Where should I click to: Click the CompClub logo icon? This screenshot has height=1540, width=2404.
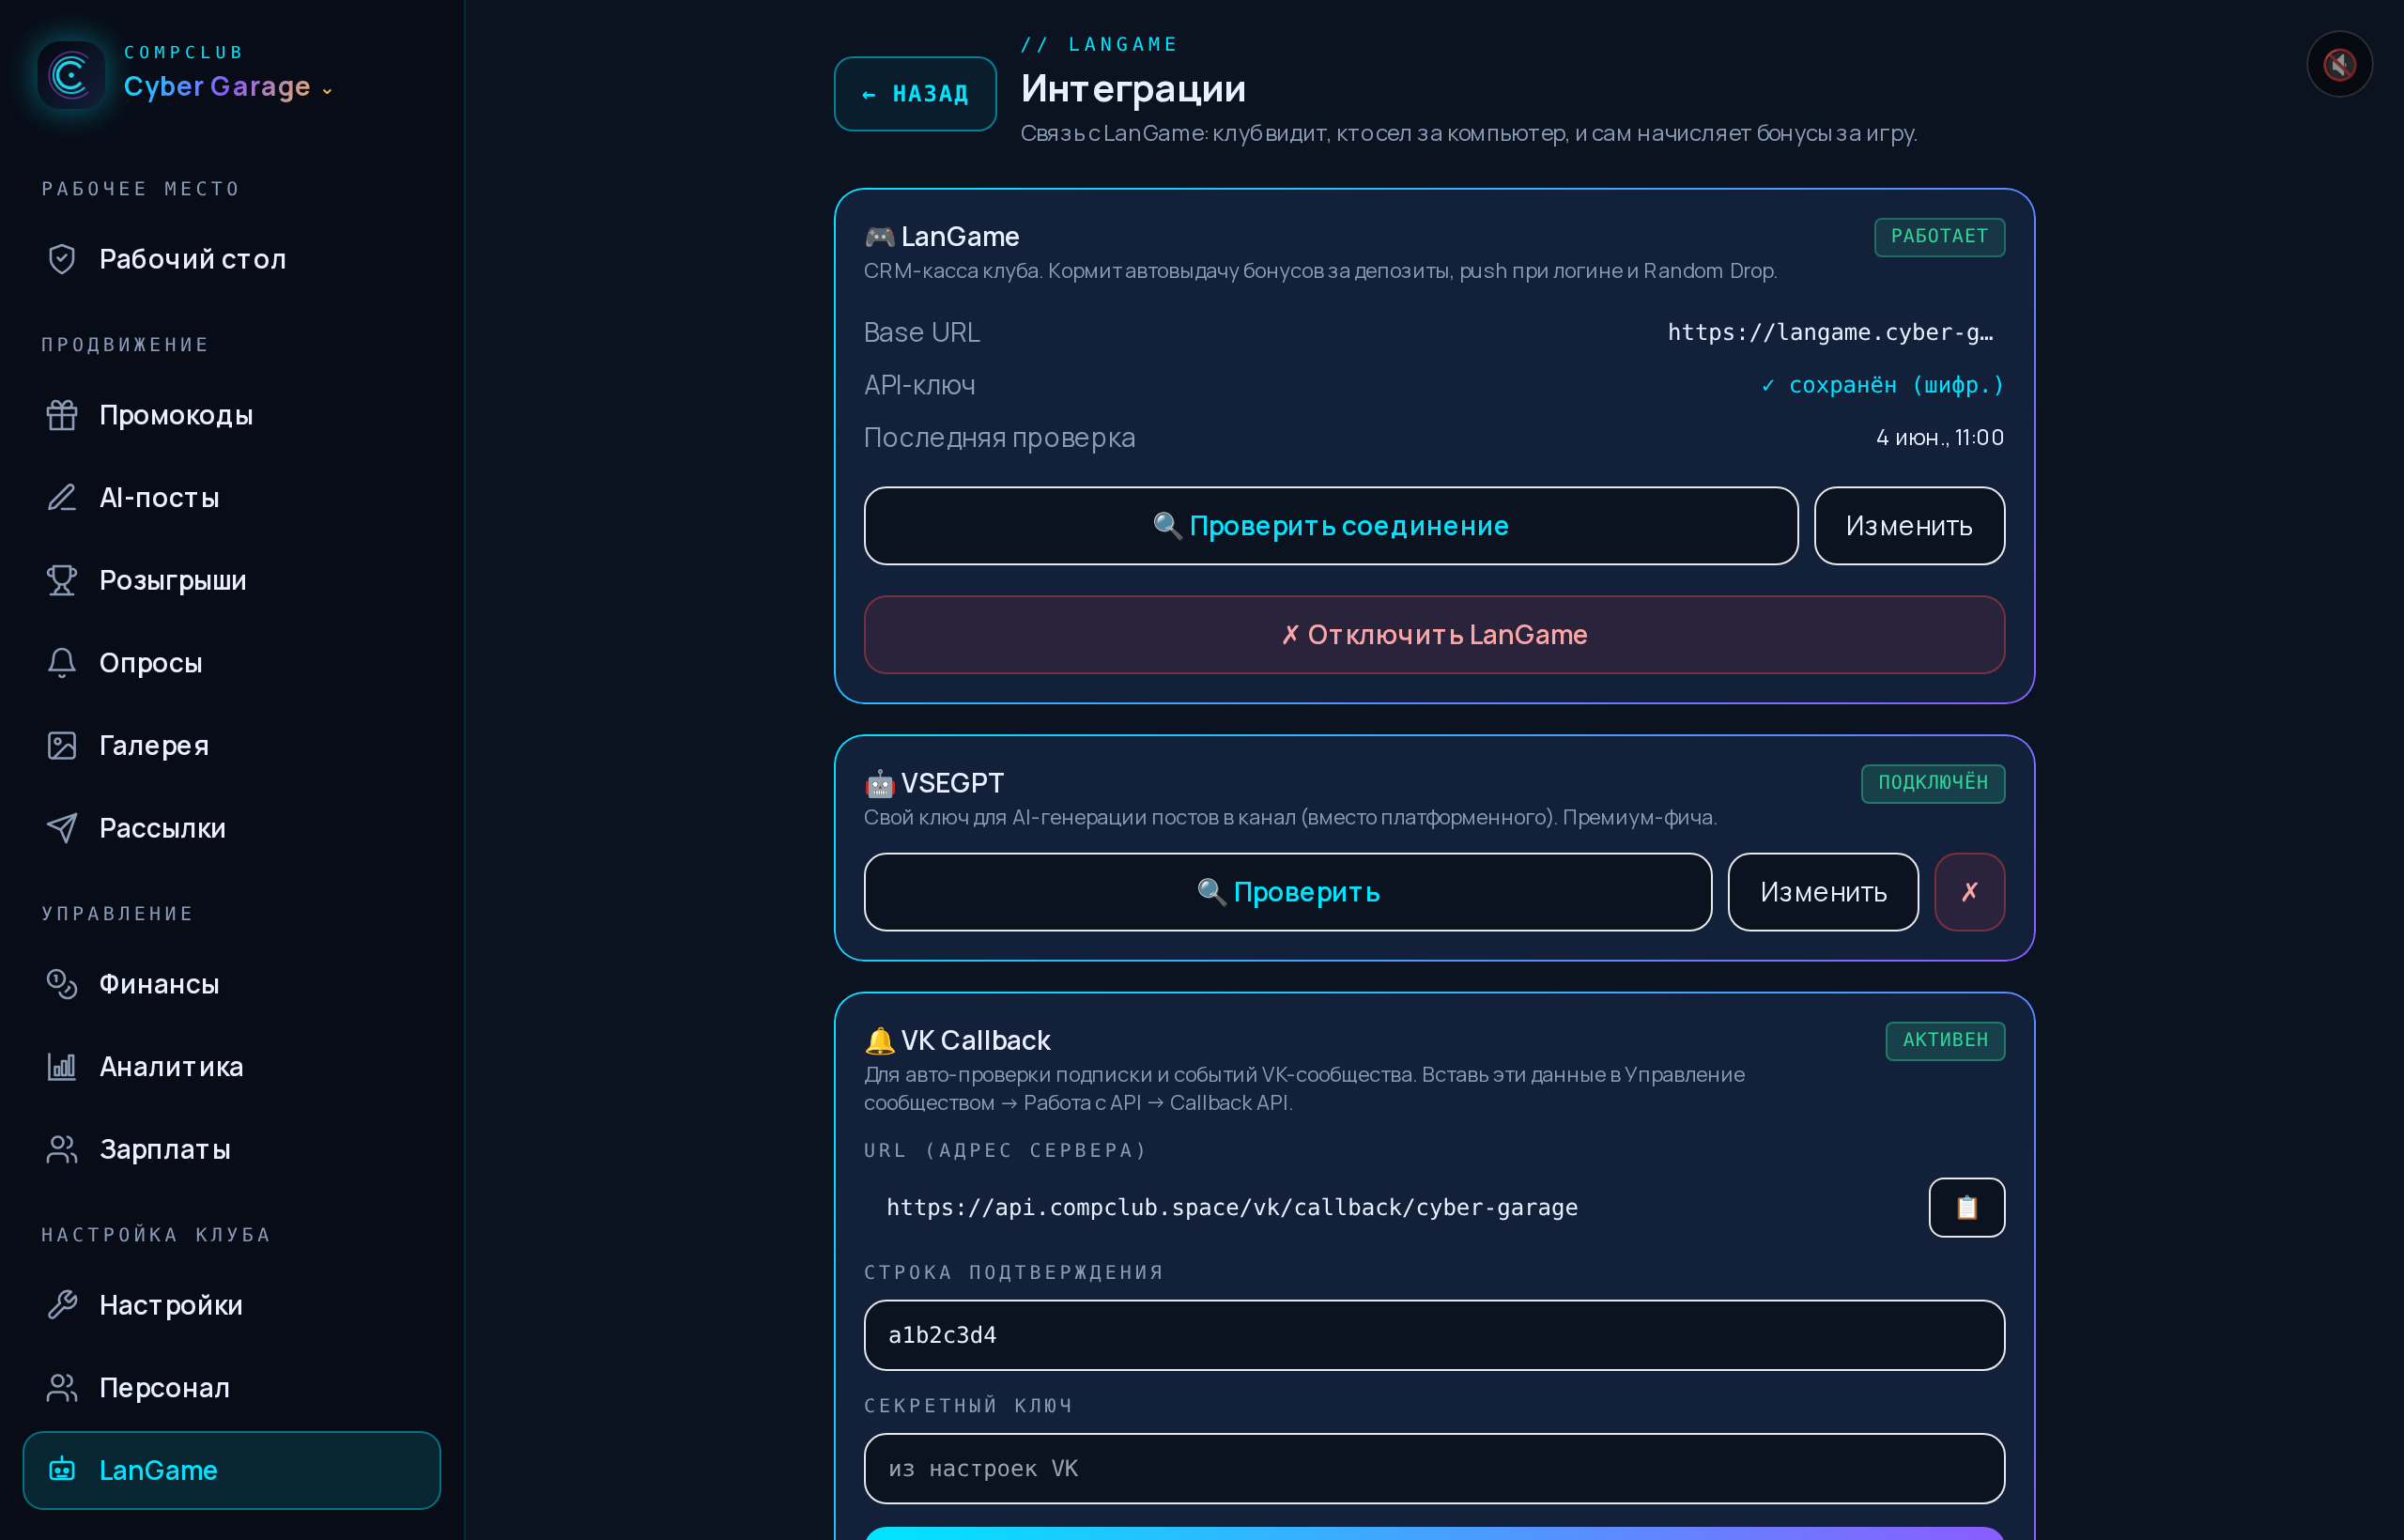(71, 75)
